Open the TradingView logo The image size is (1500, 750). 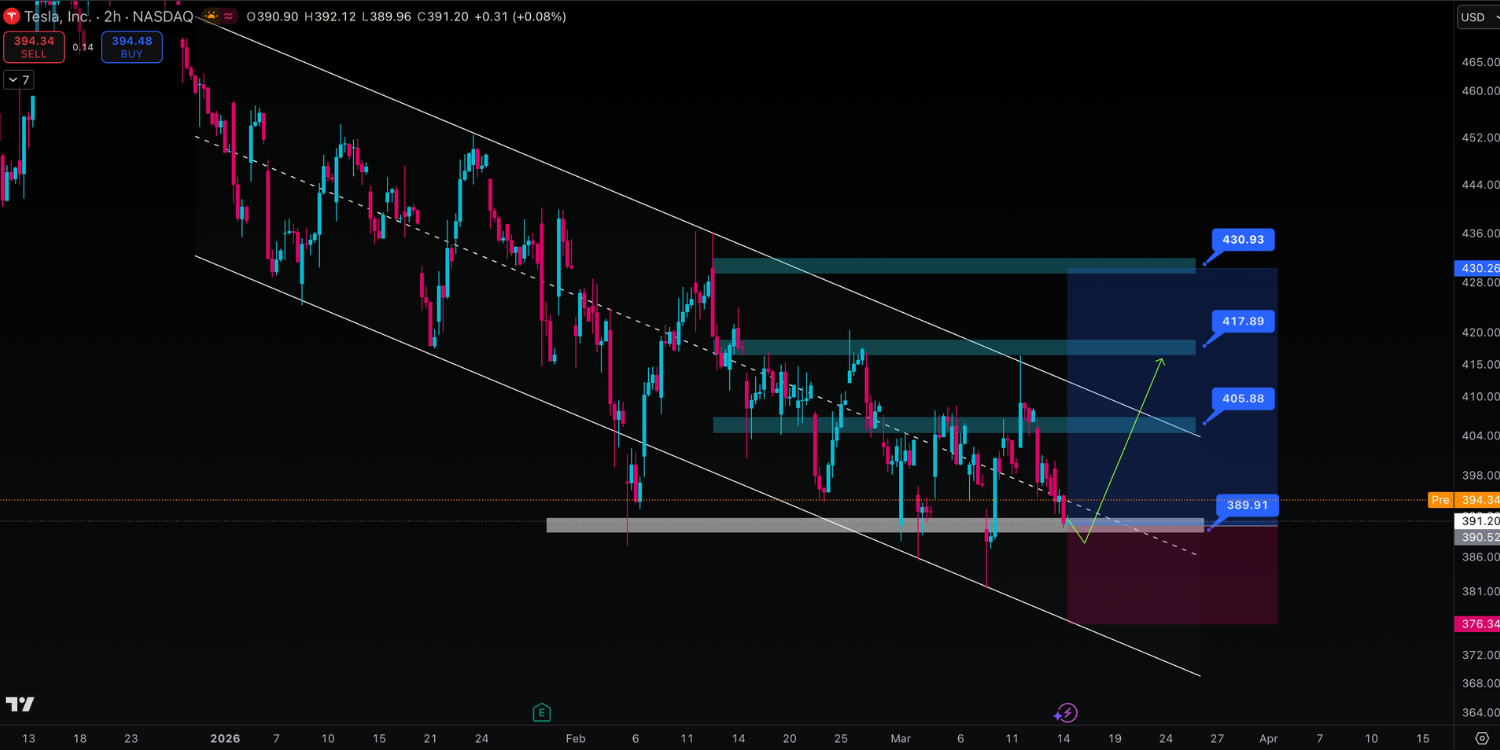tap(20, 704)
